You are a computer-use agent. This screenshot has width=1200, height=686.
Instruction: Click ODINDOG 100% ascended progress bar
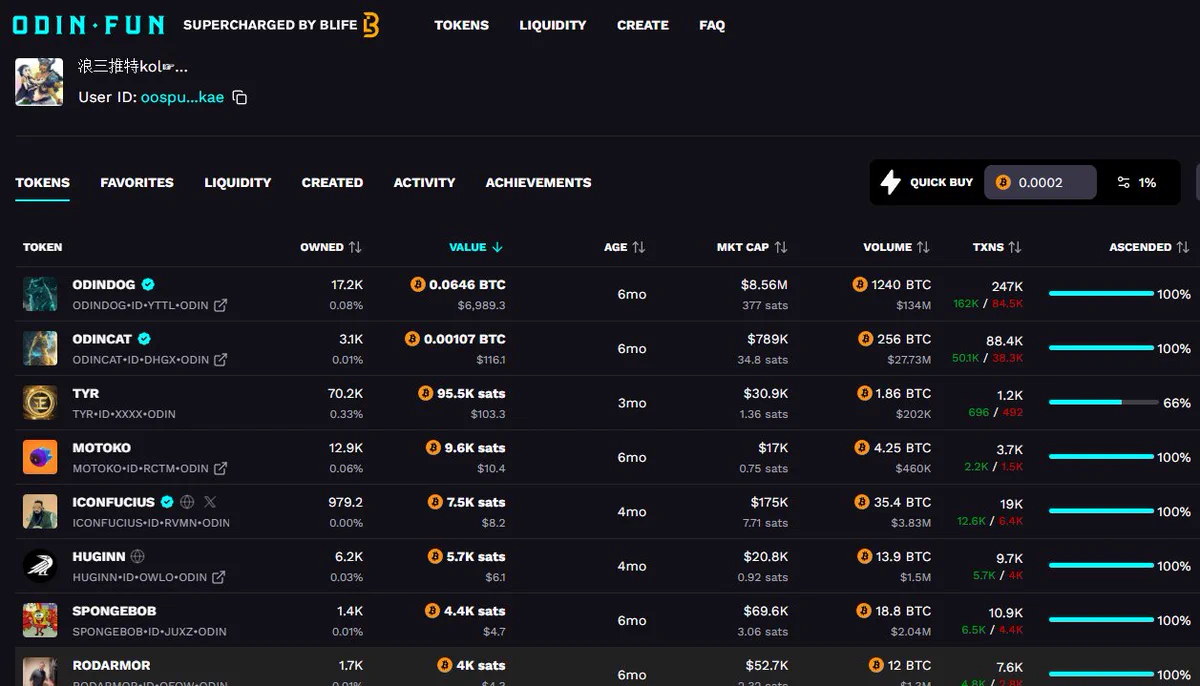click(x=1101, y=294)
